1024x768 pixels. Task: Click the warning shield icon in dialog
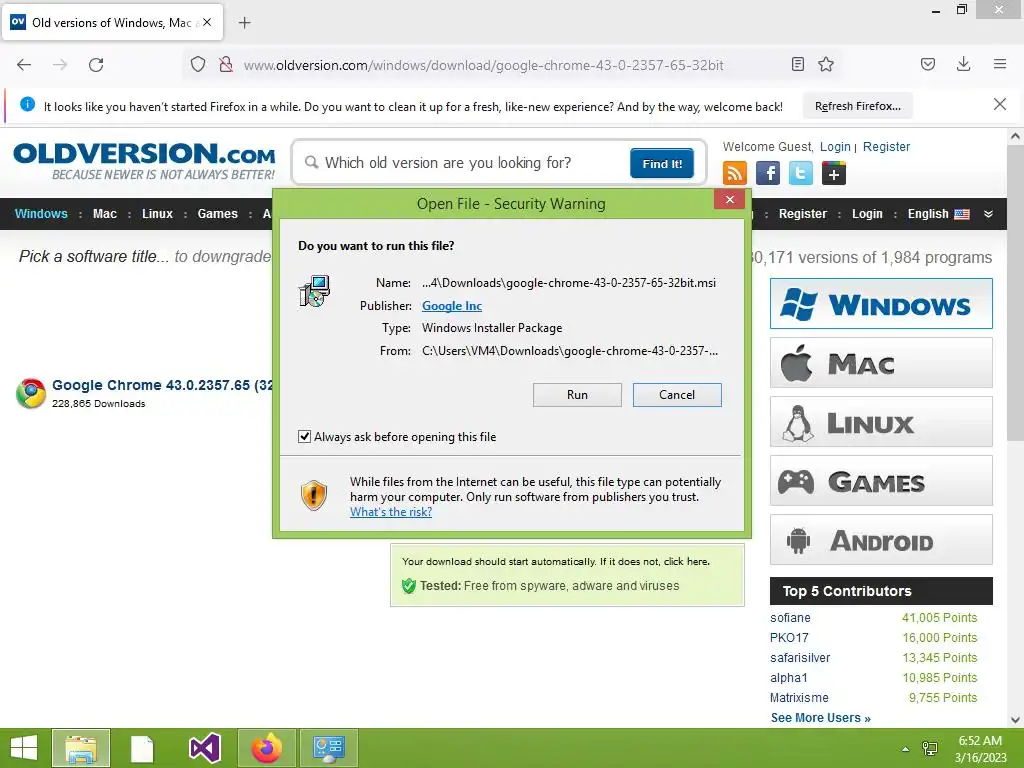(313, 495)
